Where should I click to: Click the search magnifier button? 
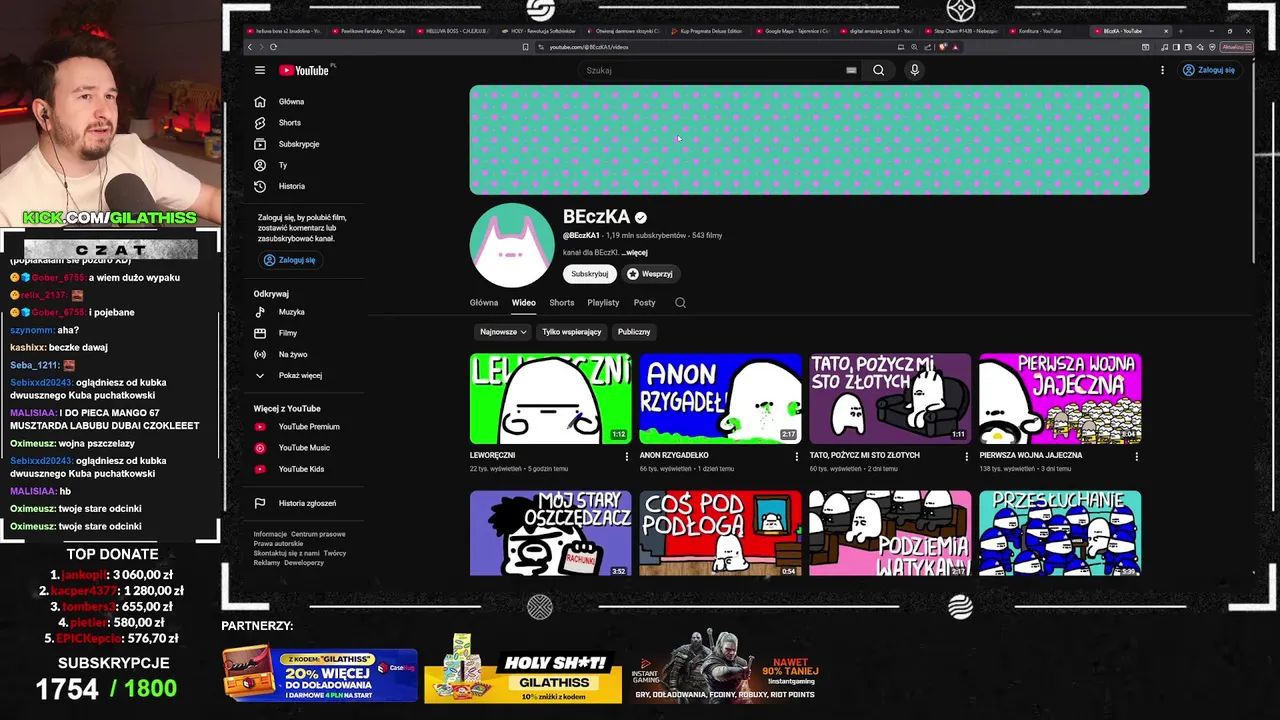(x=878, y=70)
